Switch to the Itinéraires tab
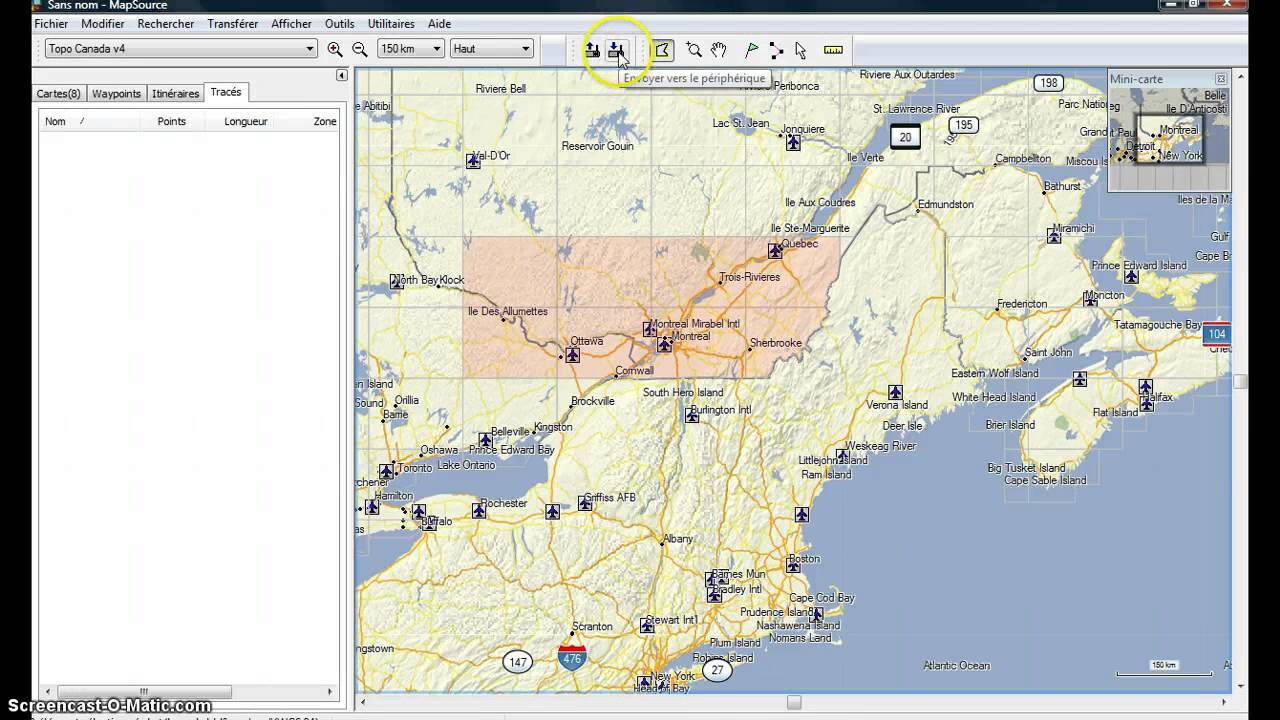This screenshot has width=1280, height=720. click(x=175, y=94)
